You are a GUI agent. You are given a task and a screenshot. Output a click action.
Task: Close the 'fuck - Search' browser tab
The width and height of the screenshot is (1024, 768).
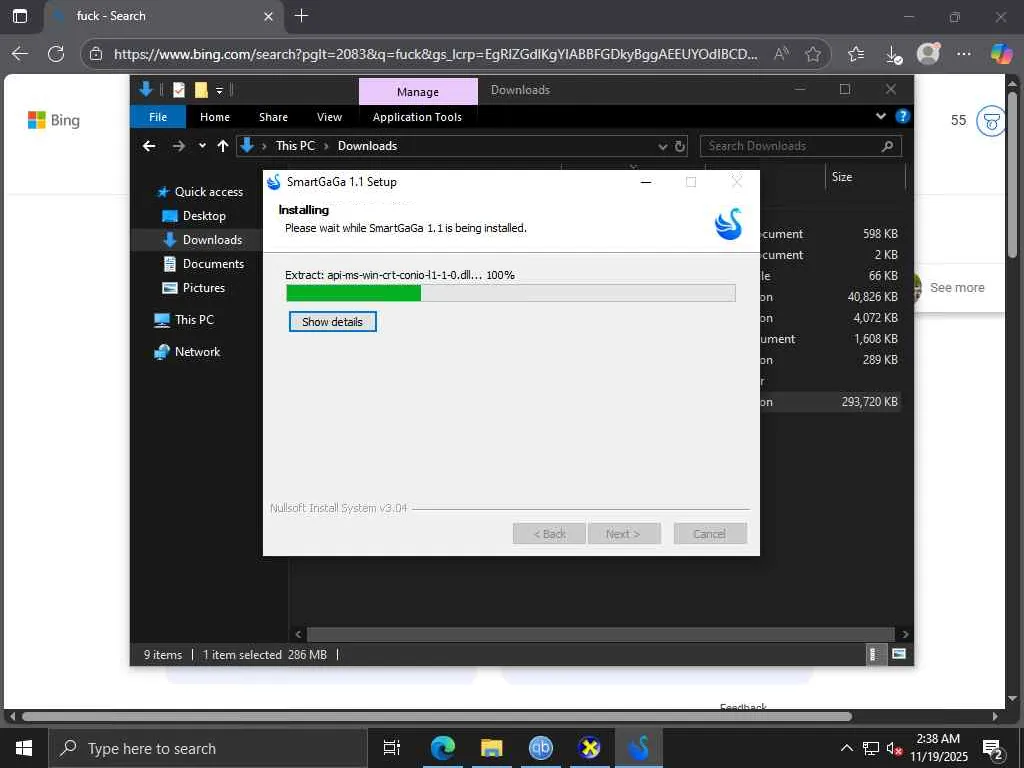pos(268,16)
